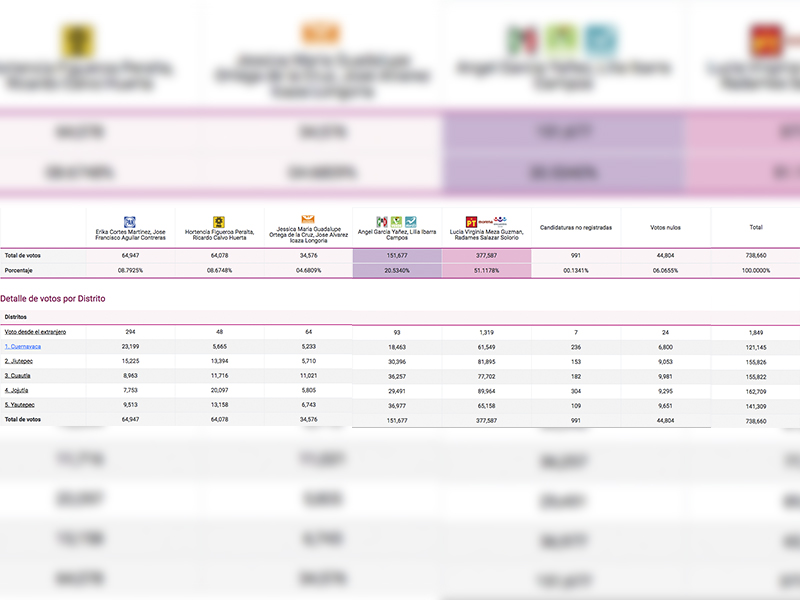The width and height of the screenshot is (800, 600).
Task: Click the 23,199 value in the Cuernavaca row
Action: (x=130, y=346)
